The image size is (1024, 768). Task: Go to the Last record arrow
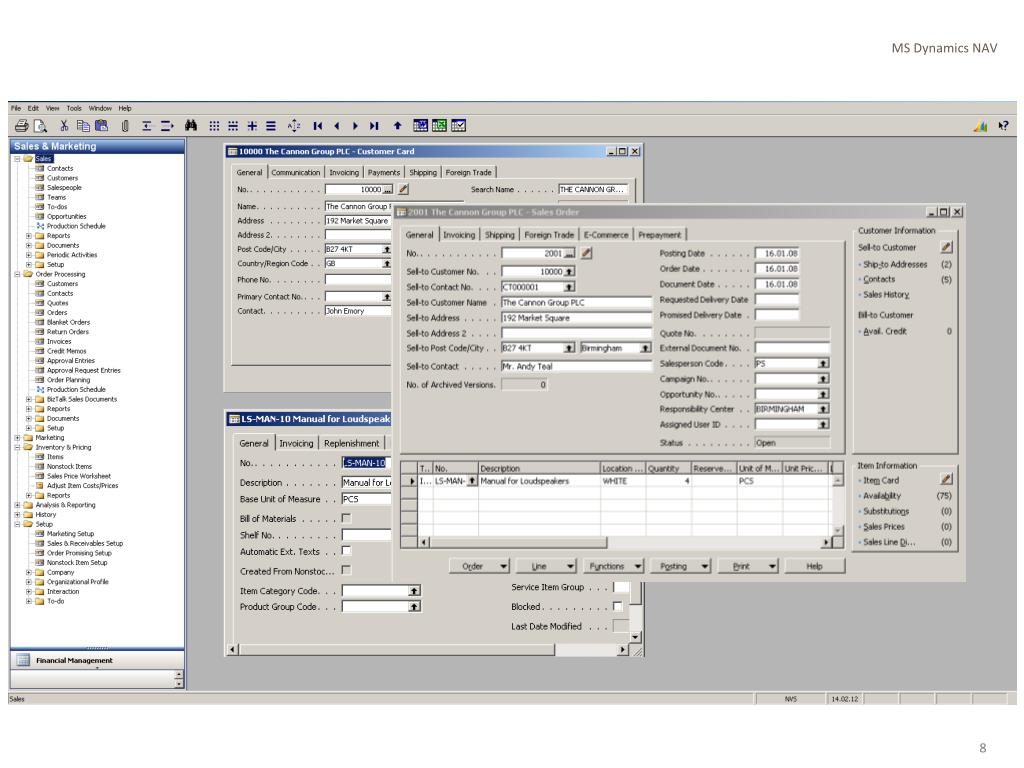(374, 126)
